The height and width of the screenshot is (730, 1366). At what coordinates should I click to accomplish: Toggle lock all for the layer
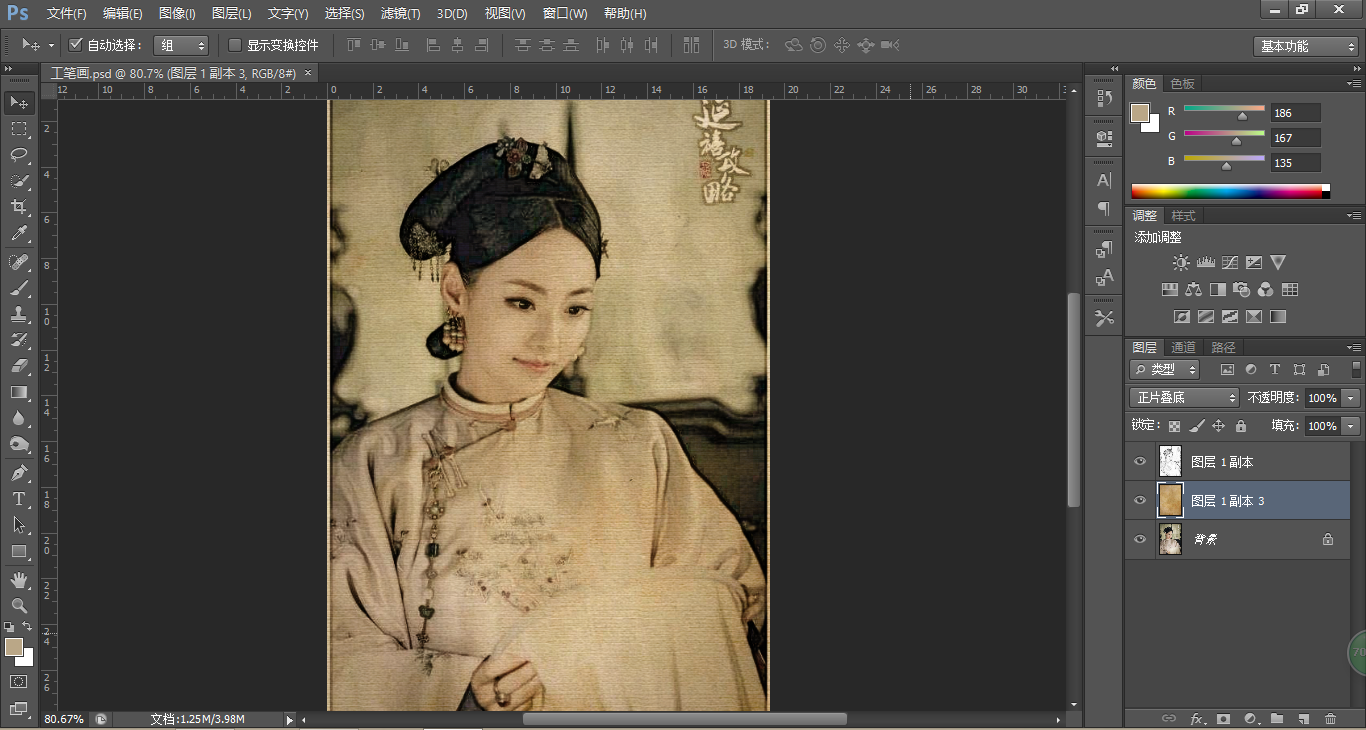pos(1241,426)
